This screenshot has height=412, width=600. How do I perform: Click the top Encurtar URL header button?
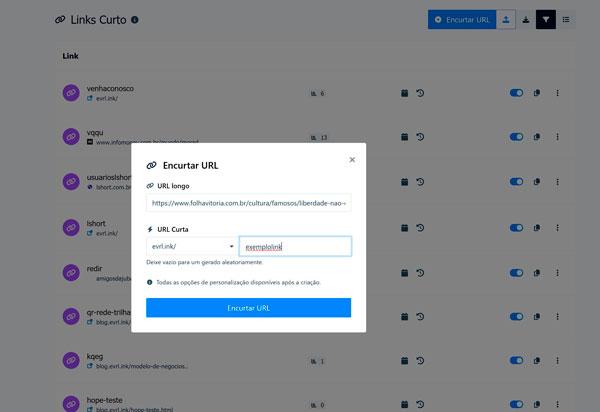point(461,19)
